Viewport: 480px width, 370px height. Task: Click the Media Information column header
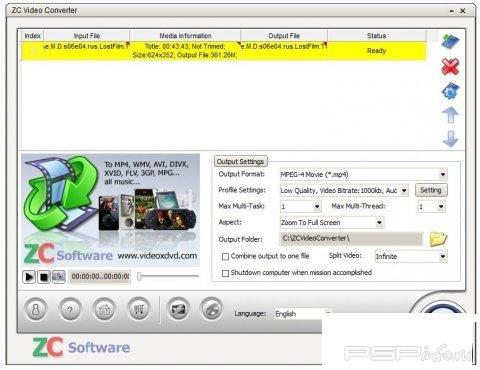click(x=185, y=36)
